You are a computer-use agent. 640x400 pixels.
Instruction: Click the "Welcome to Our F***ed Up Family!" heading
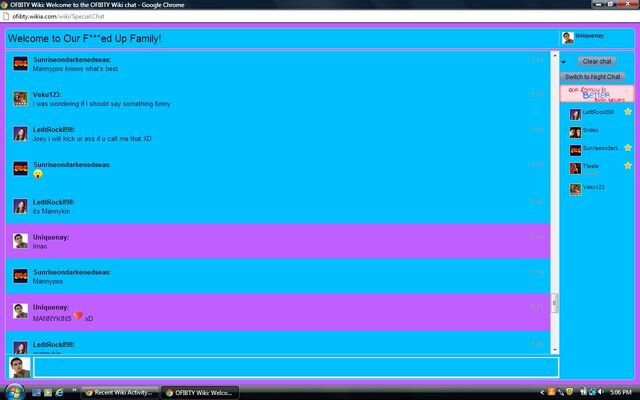(84, 39)
